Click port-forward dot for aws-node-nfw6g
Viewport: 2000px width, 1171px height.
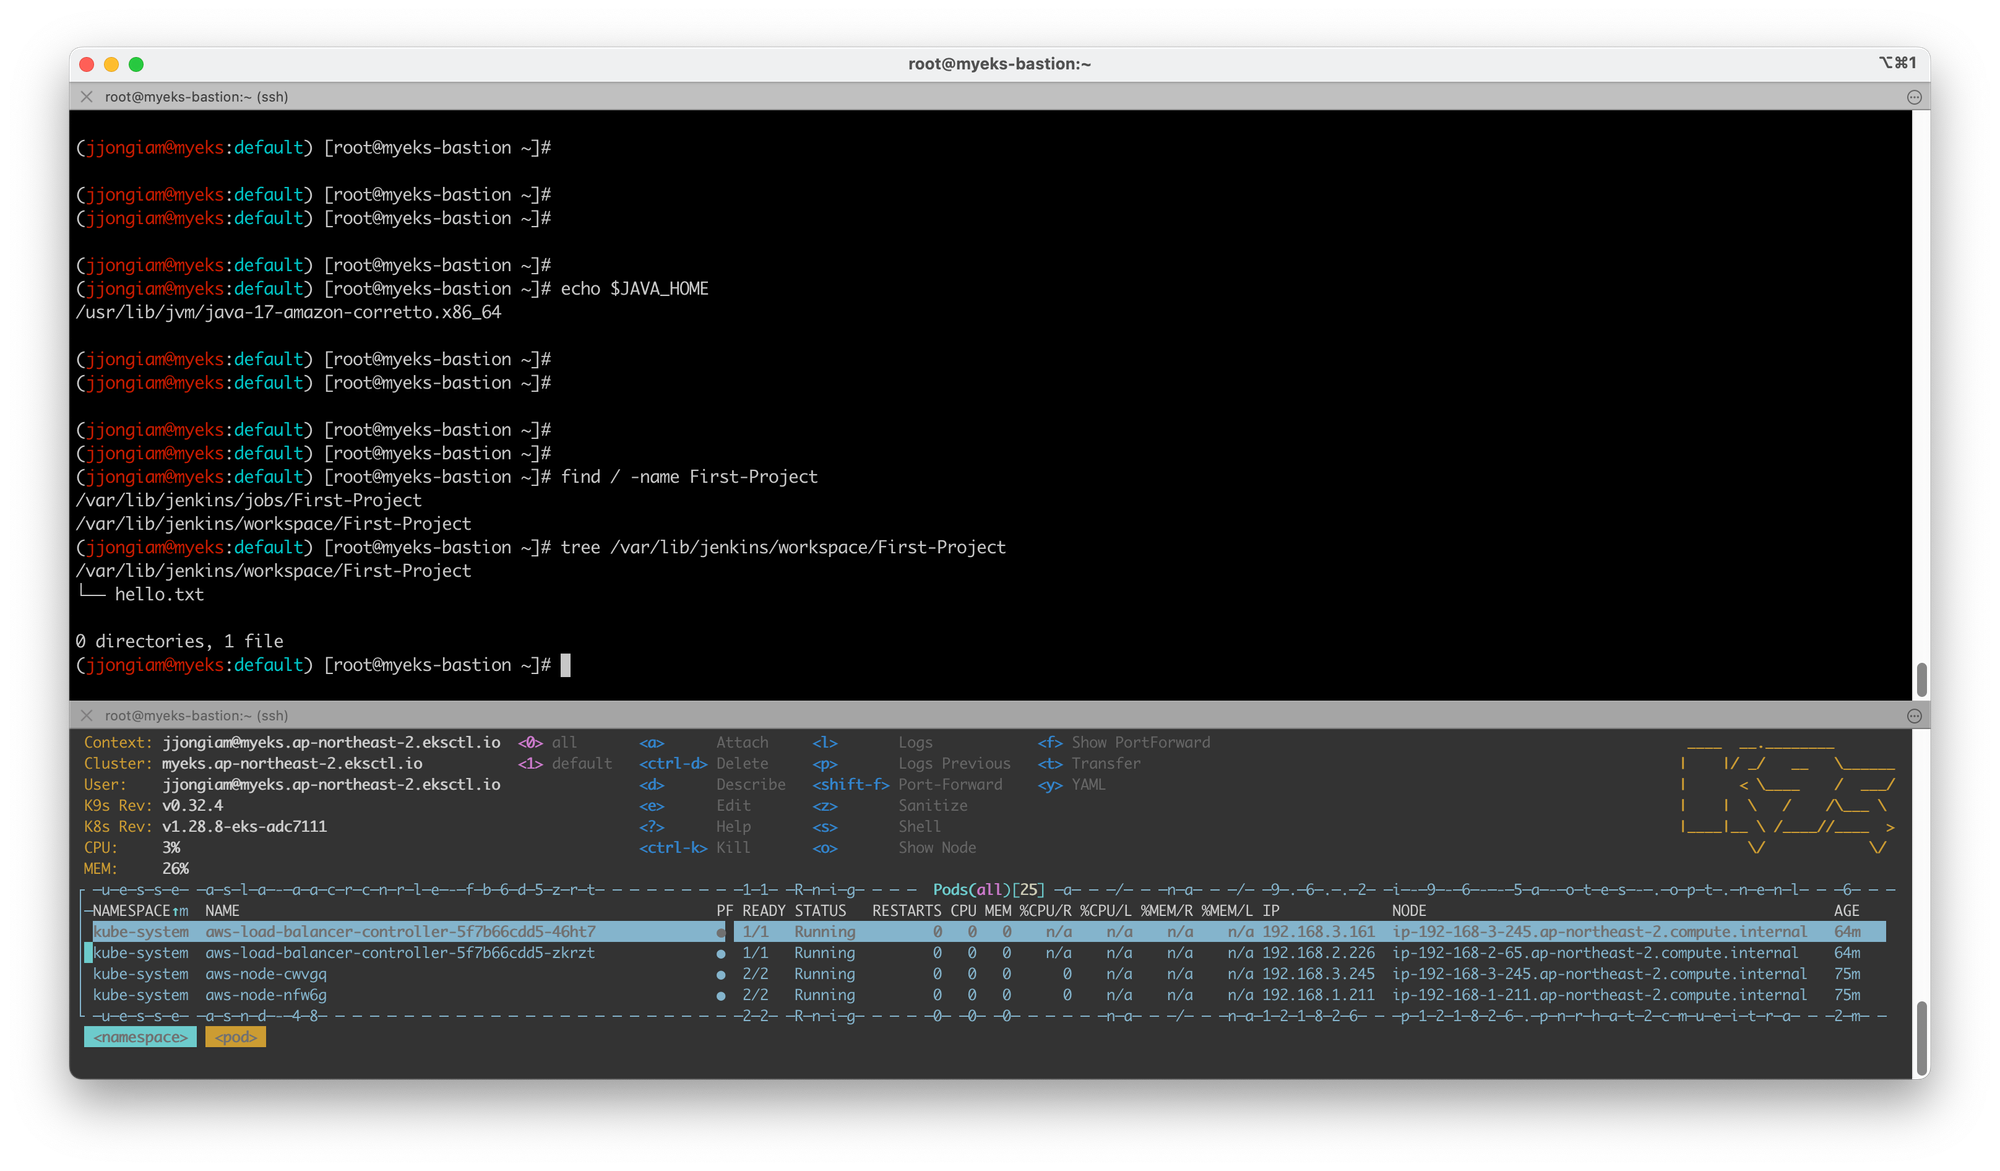pos(721,995)
